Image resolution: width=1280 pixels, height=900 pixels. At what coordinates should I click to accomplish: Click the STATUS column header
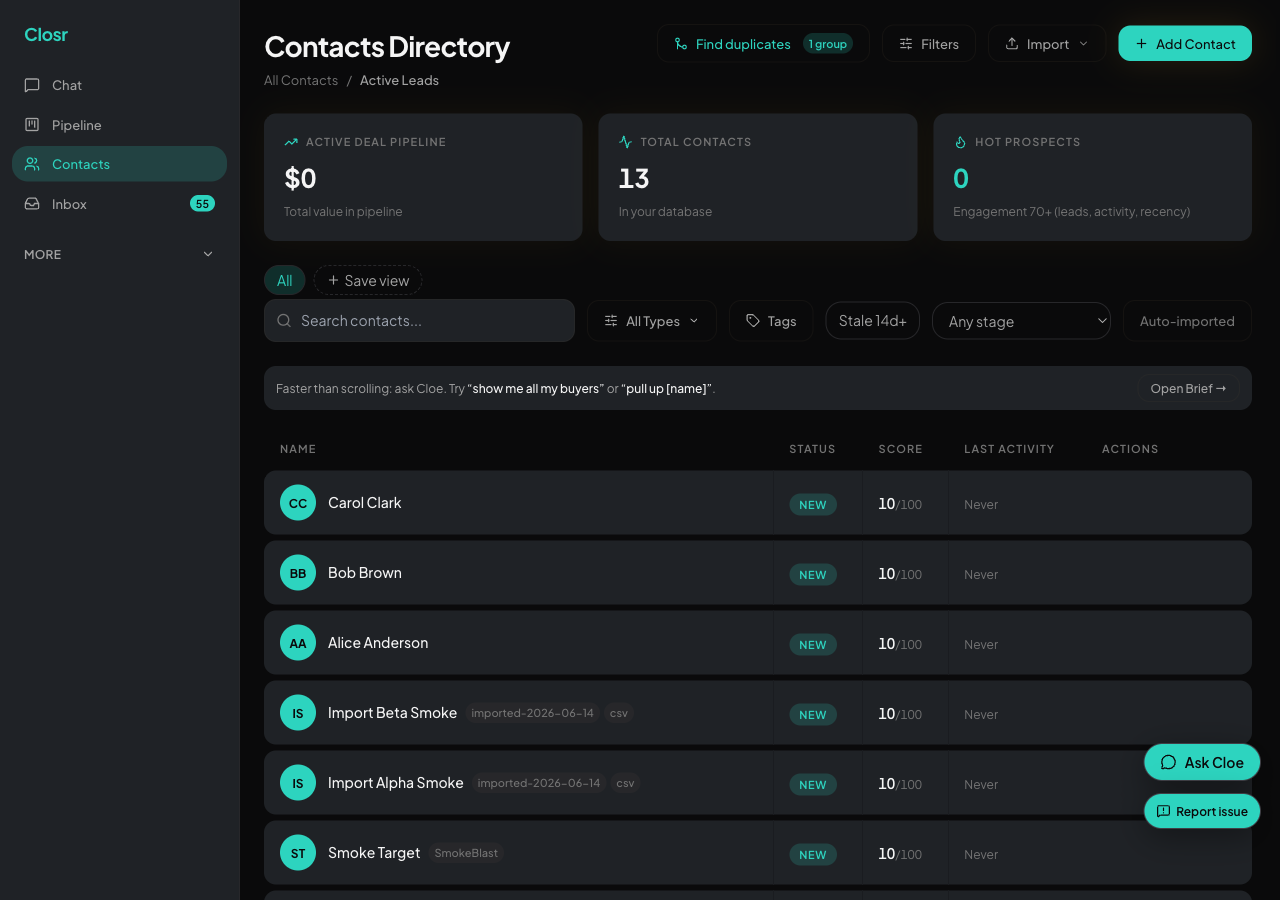pyautogui.click(x=812, y=449)
